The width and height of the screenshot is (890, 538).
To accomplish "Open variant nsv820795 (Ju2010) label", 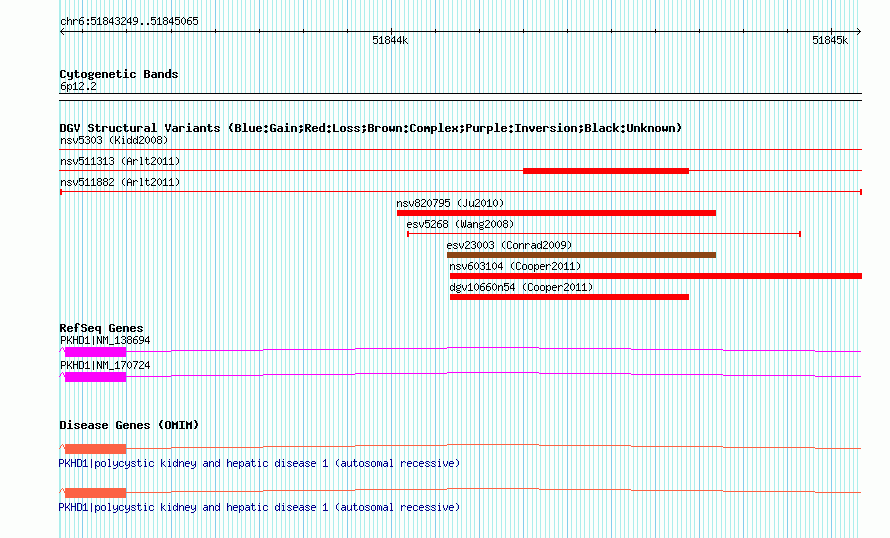I will tap(450, 203).
